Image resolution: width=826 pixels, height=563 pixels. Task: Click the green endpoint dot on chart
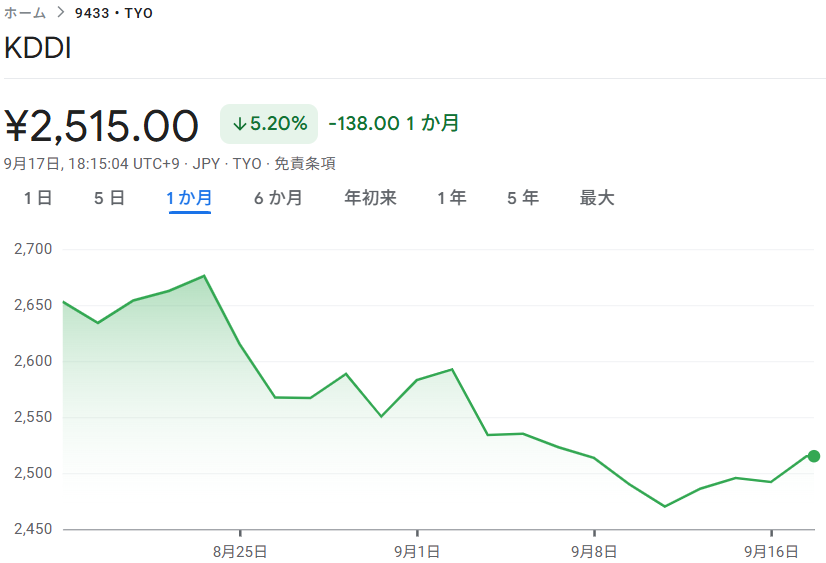(x=813, y=456)
